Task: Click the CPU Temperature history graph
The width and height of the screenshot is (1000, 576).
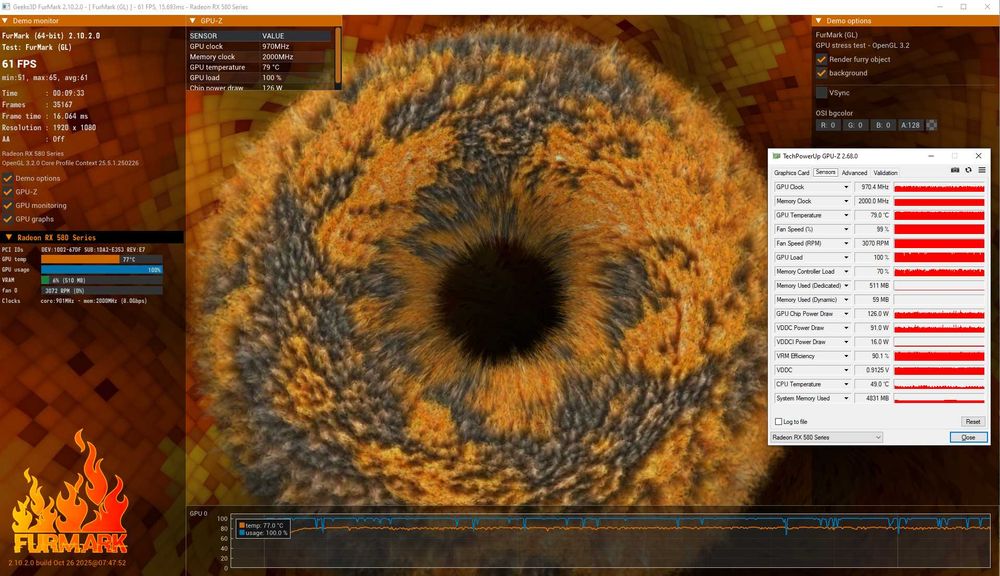Action: tap(939, 384)
